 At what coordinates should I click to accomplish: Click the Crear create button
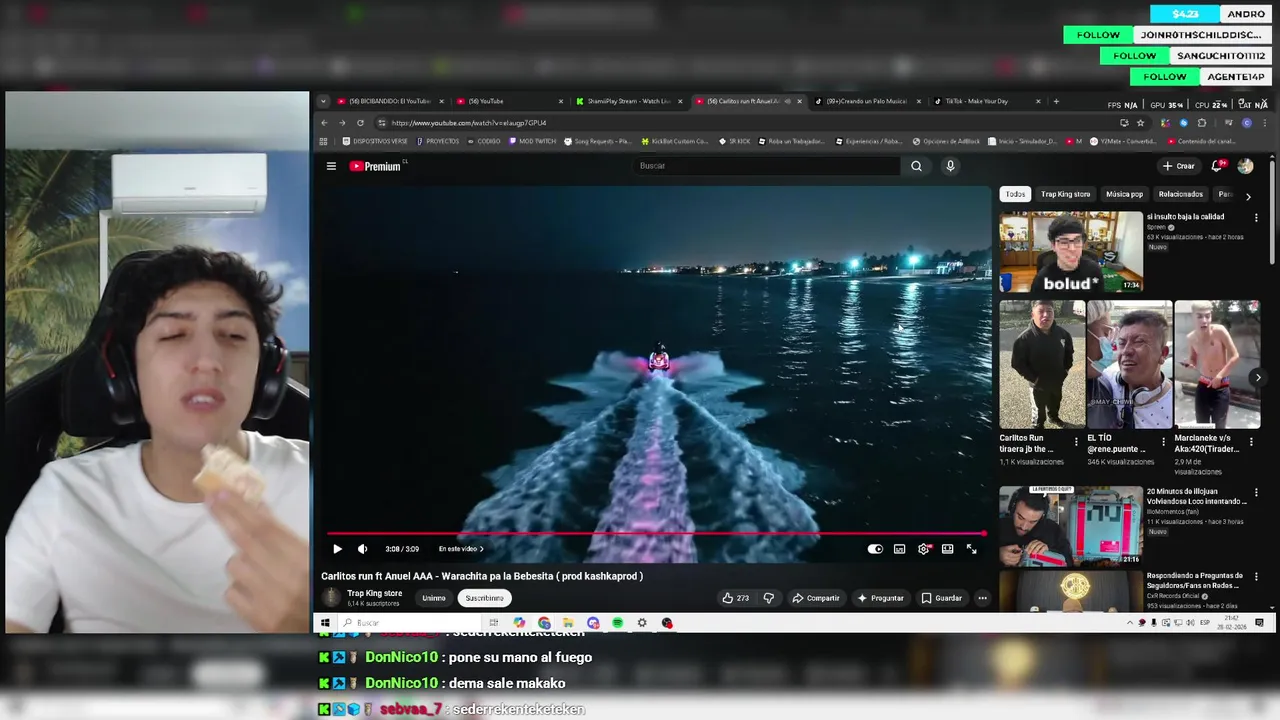[1179, 166]
